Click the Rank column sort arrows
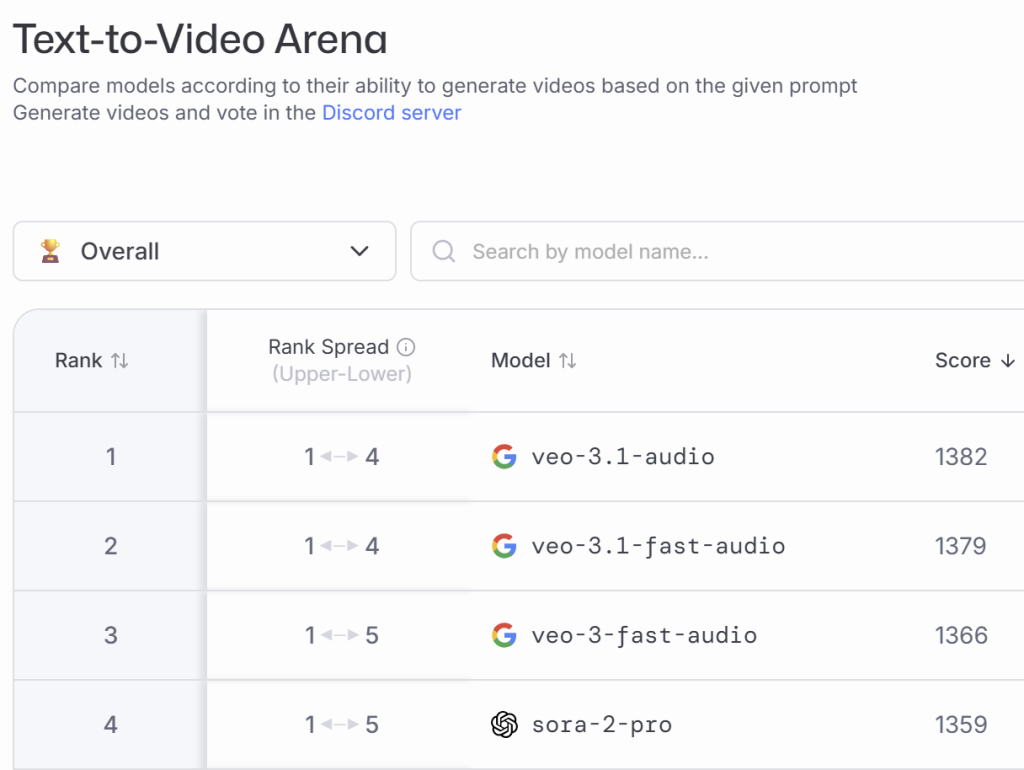 (120, 361)
